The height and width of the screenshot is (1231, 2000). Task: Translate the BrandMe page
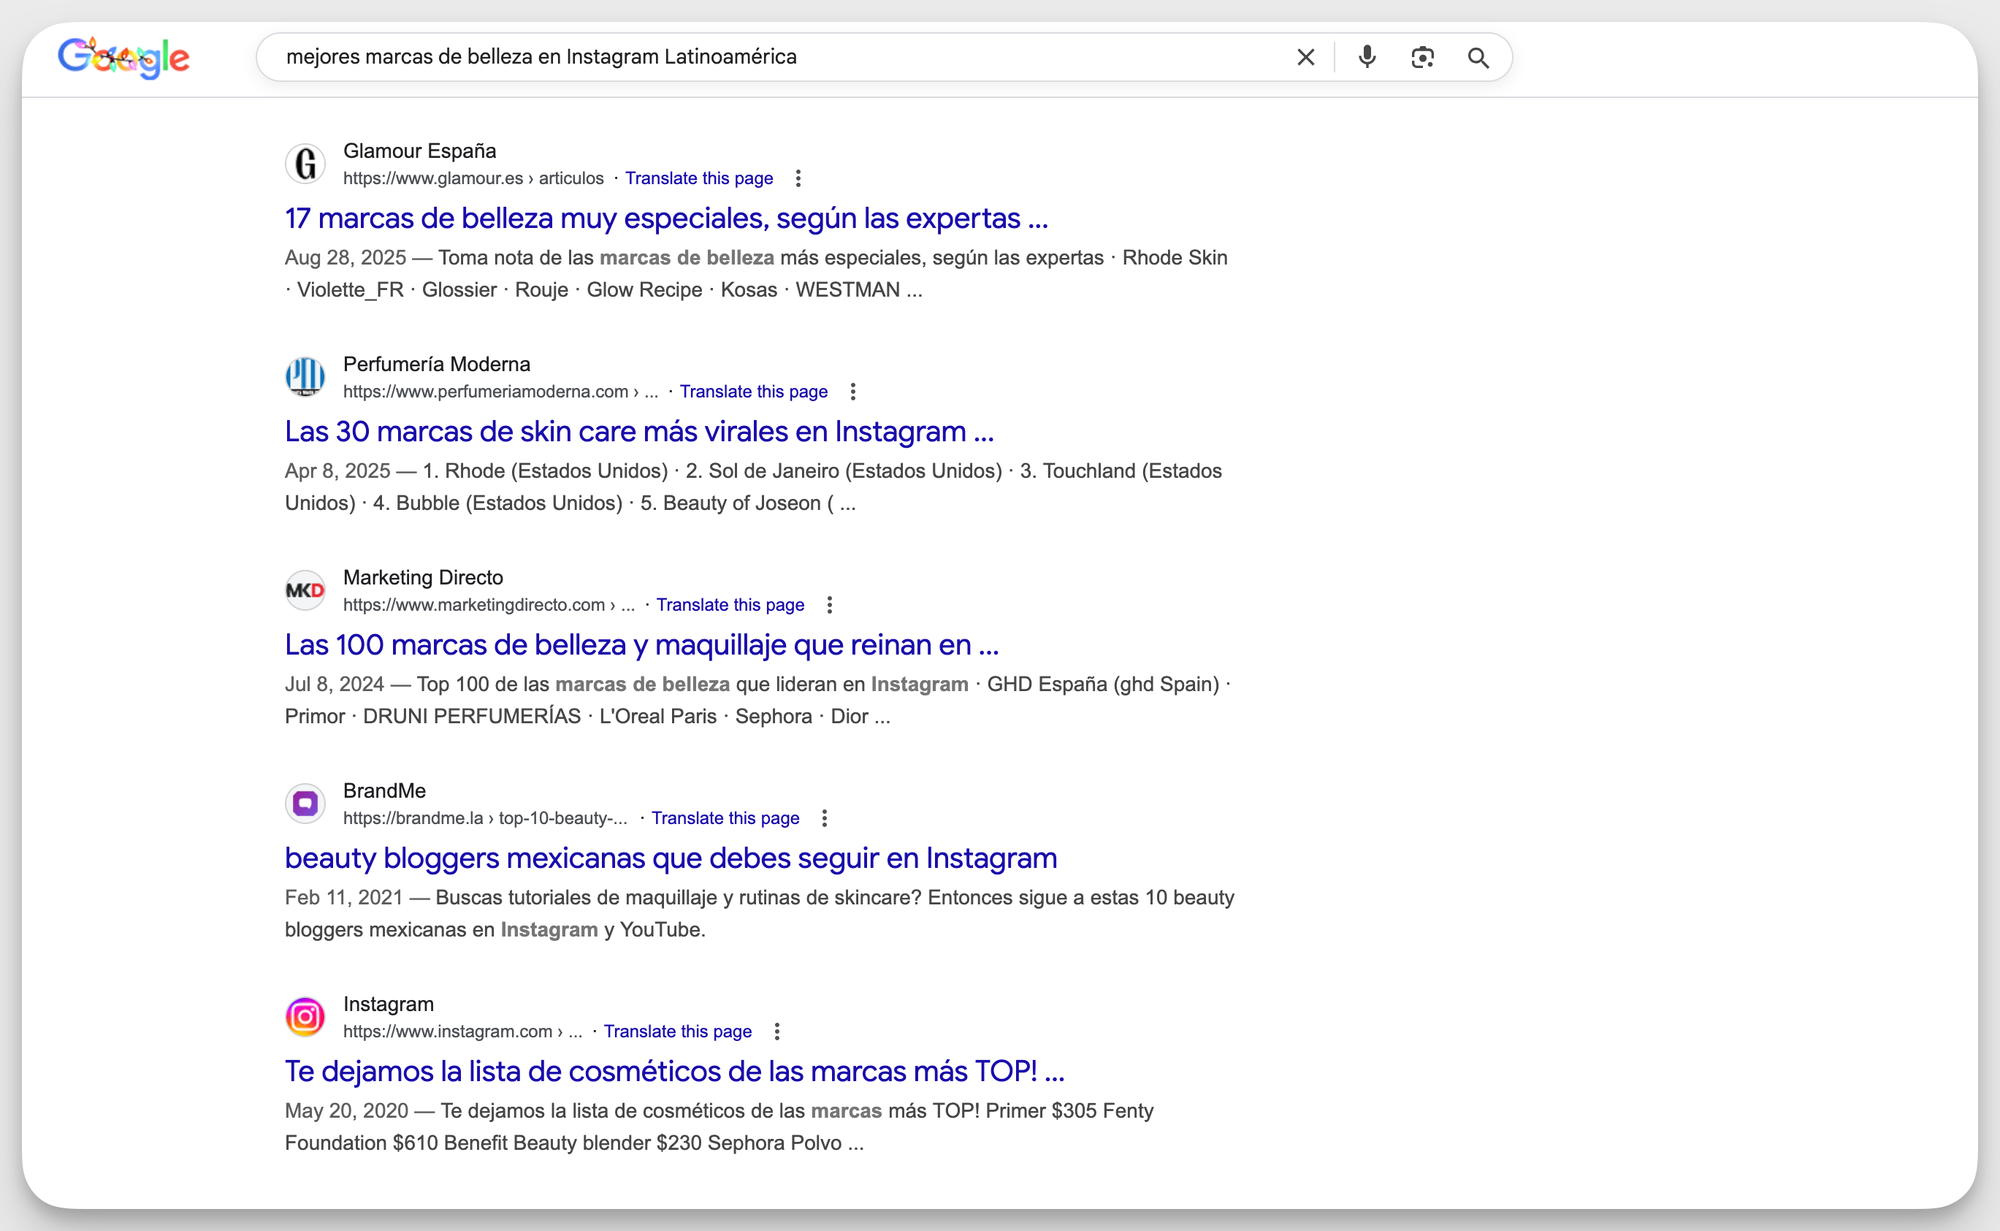(x=725, y=818)
